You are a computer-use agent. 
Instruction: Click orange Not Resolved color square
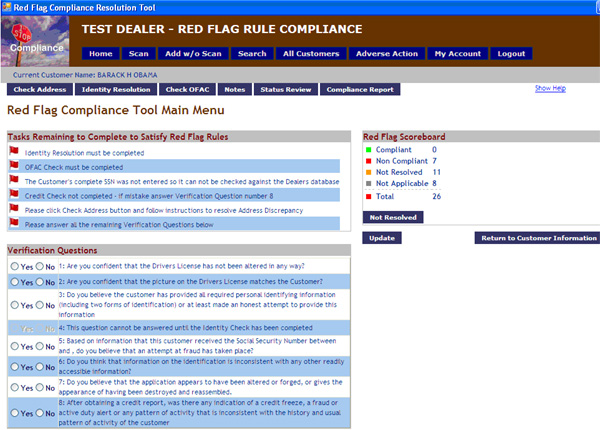pos(368,172)
